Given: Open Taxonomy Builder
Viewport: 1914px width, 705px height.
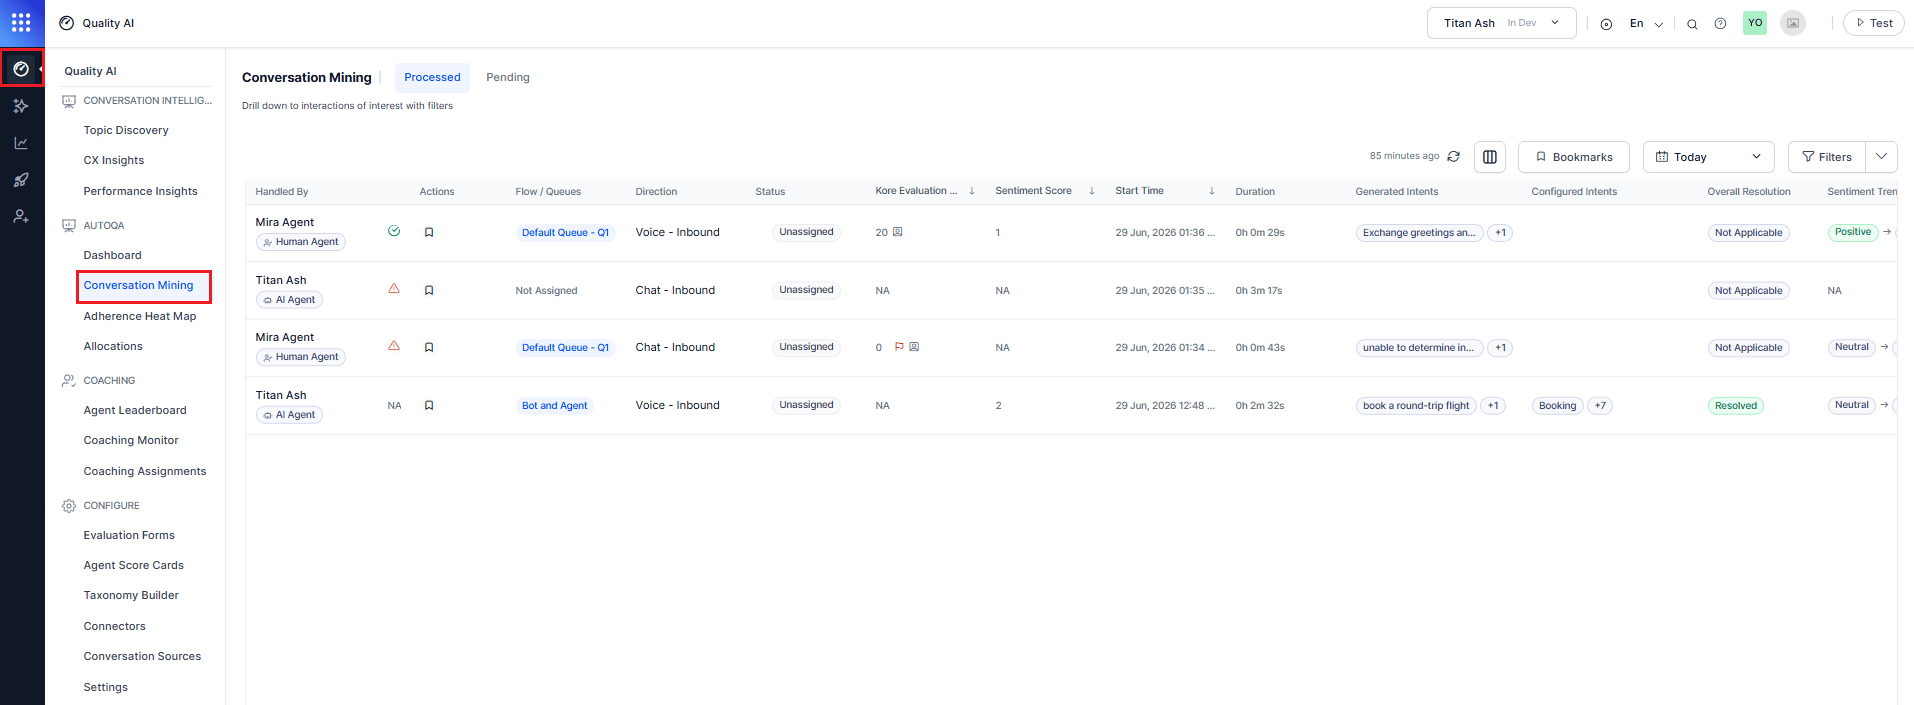Looking at the screenshot, I should tap(131, 595).
